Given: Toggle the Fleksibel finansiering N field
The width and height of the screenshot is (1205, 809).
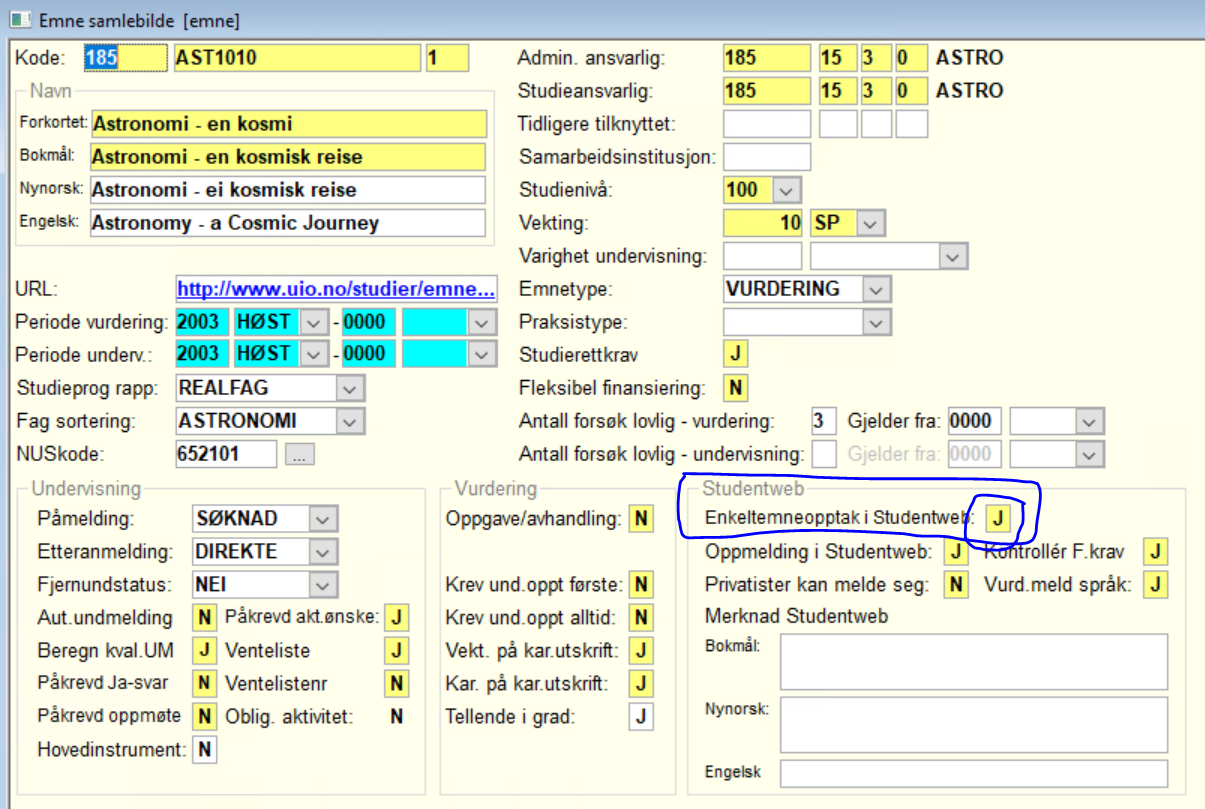Looking at the screenshot, I should [735, 388].
